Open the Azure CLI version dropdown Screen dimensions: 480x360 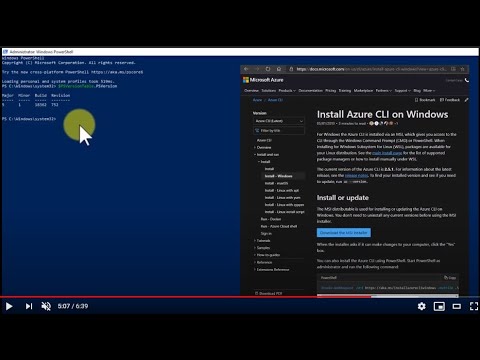(x=279, y=121)
